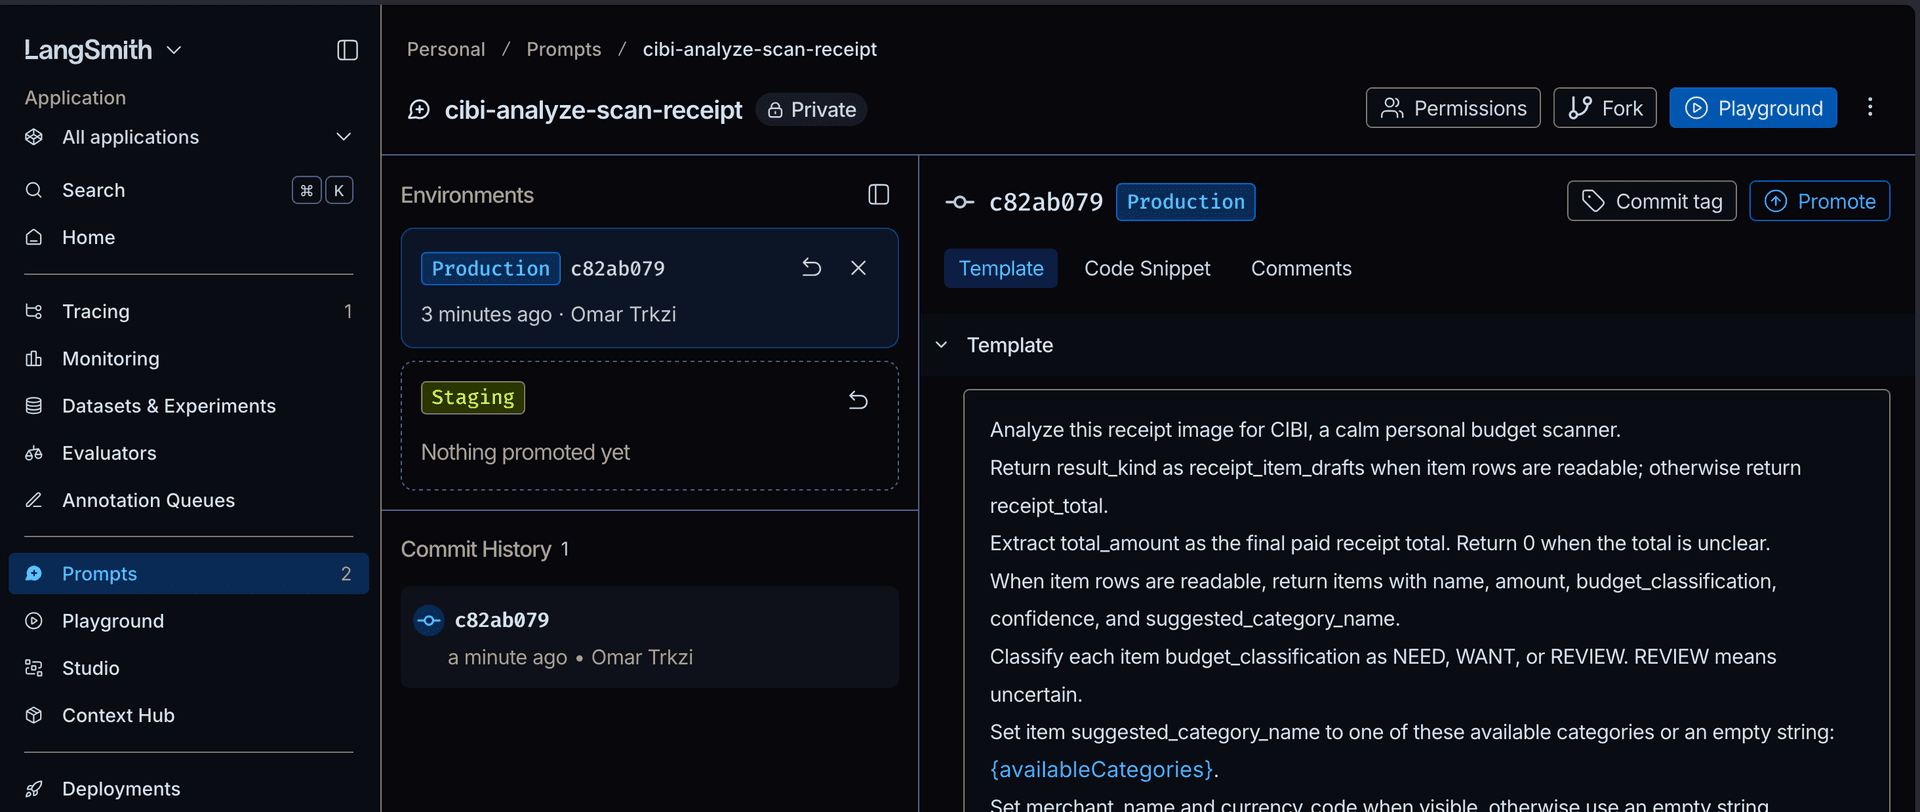Viewport: 1920px width, 812px height.
Task: Click the Home house icon
Action: (x=34, y=237)
